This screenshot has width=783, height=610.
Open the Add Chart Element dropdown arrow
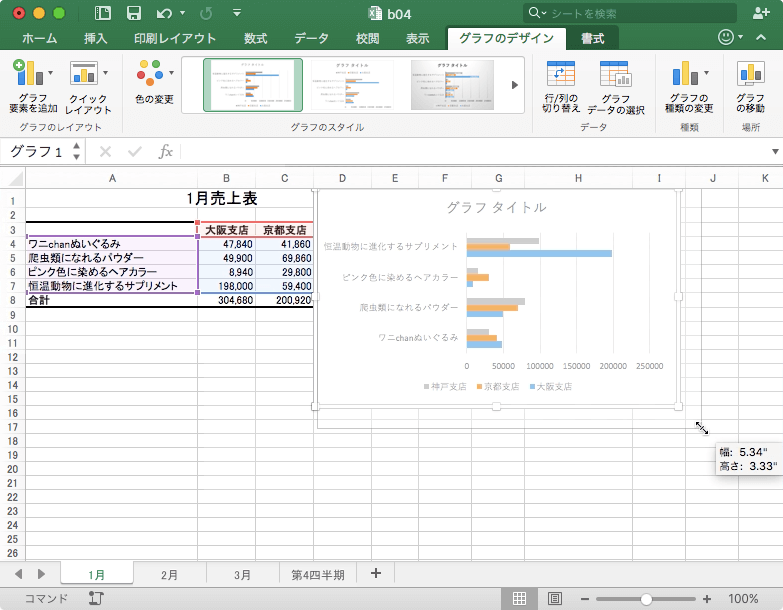coord(50,73)
